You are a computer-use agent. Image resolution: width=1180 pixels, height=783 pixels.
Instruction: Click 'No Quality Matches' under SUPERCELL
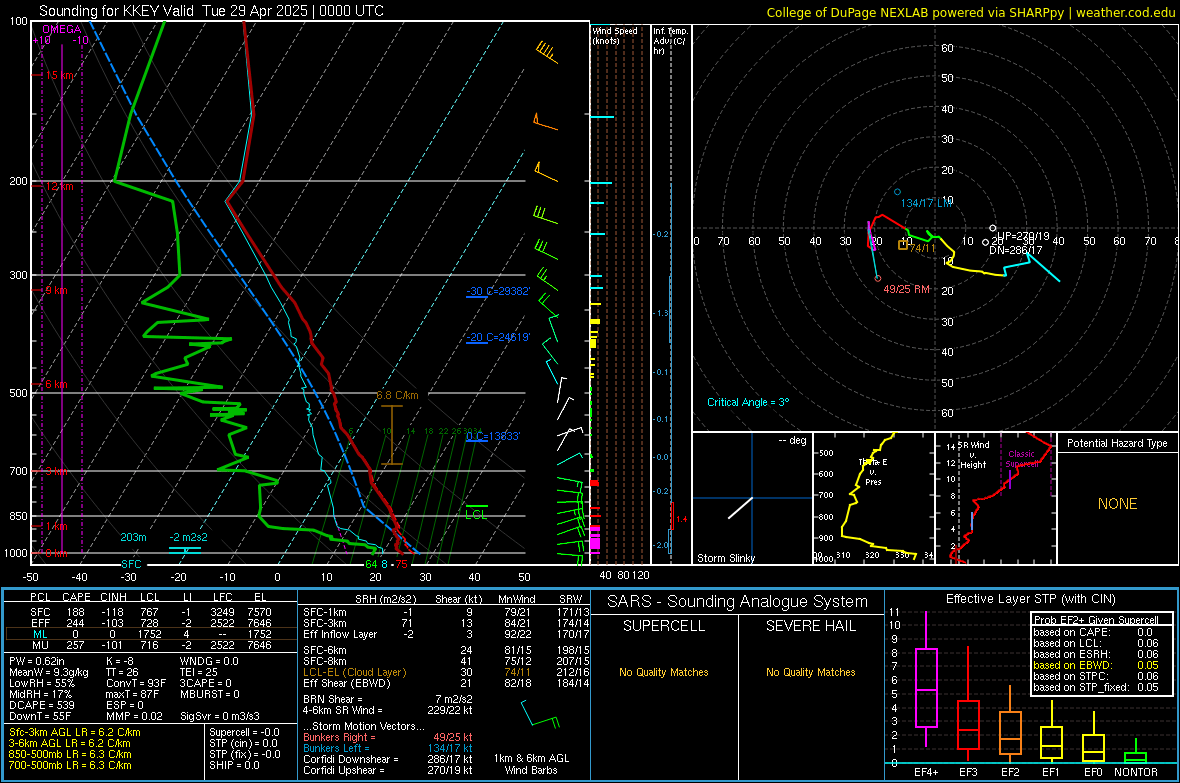click(x=664, y=672)
